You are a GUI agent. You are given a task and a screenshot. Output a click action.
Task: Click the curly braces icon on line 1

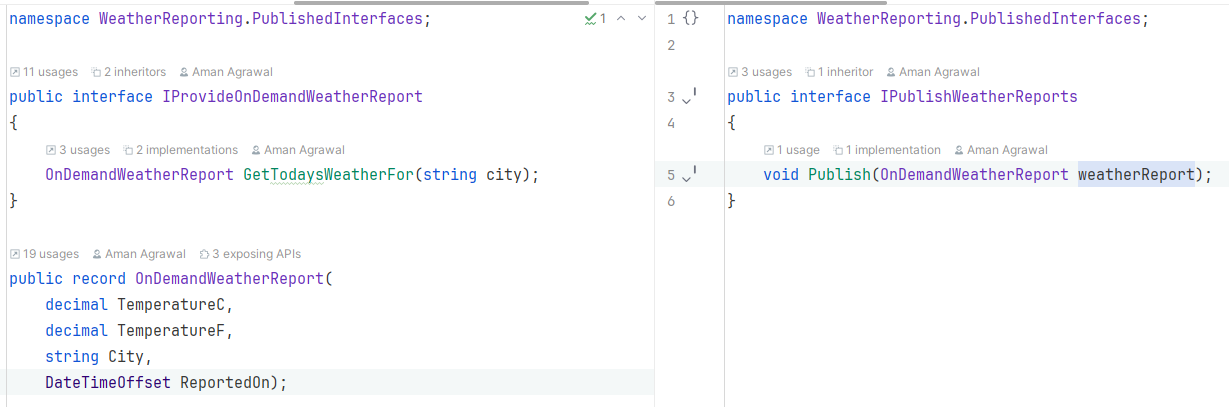pyautogui.click(x=691, y=19)
